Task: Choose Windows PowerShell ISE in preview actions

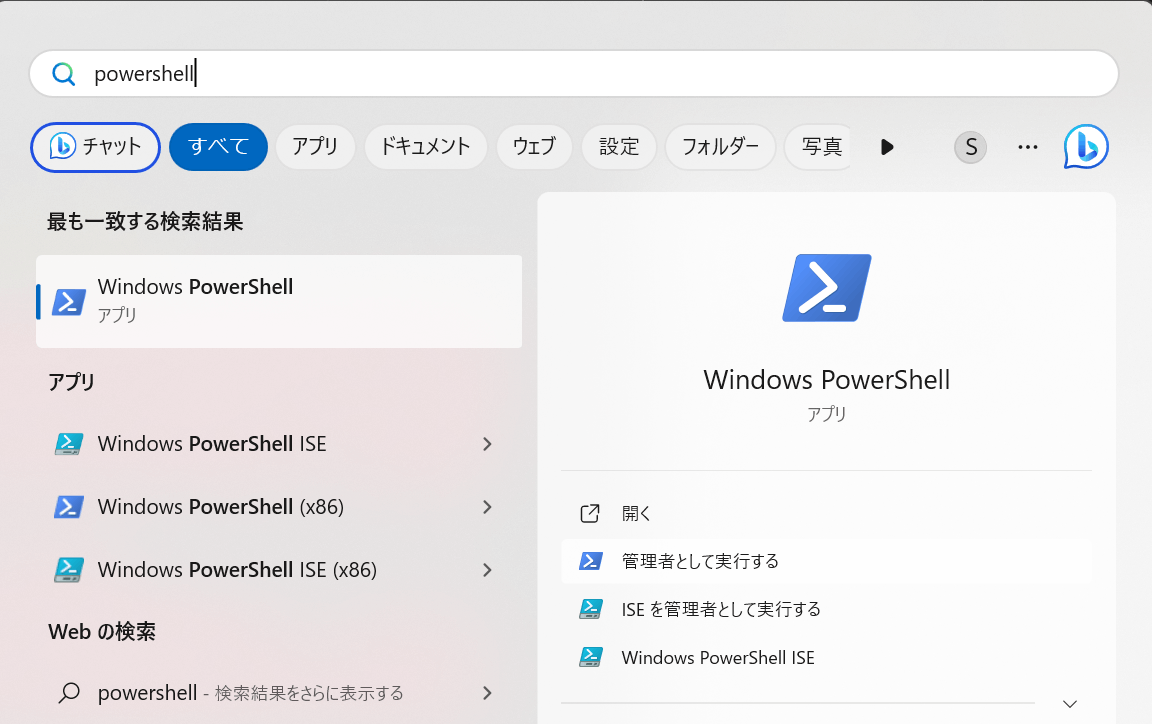Action: 827,658
